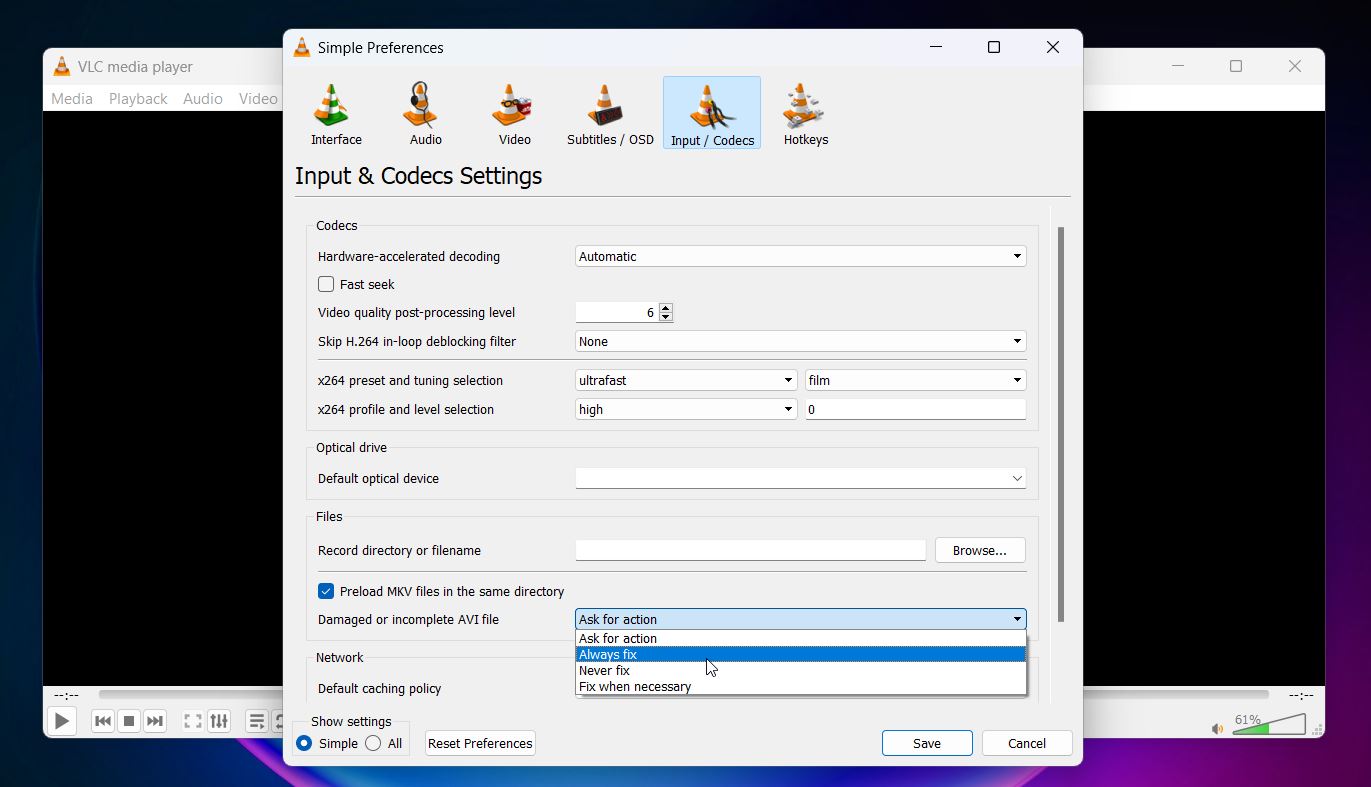
Task: Open the Audio preferences category
Action: click(x=425, y=113)
